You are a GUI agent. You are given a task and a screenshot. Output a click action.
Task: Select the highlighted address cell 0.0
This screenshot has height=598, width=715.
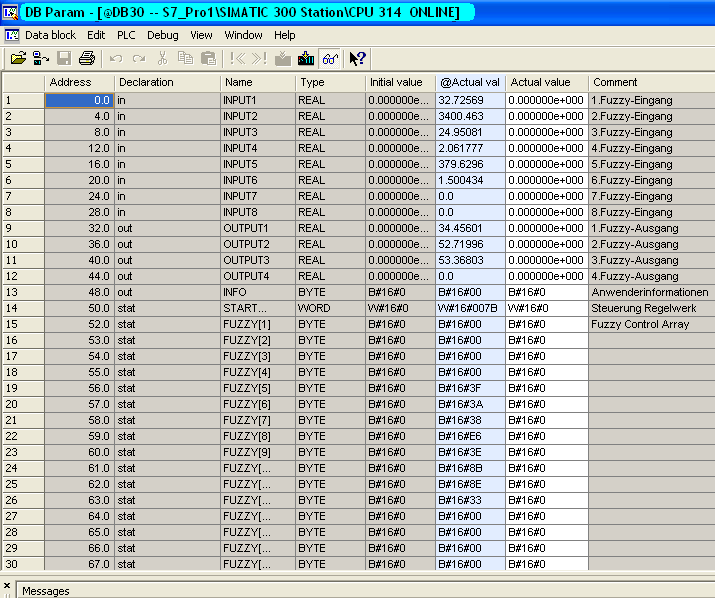(79, 100)
